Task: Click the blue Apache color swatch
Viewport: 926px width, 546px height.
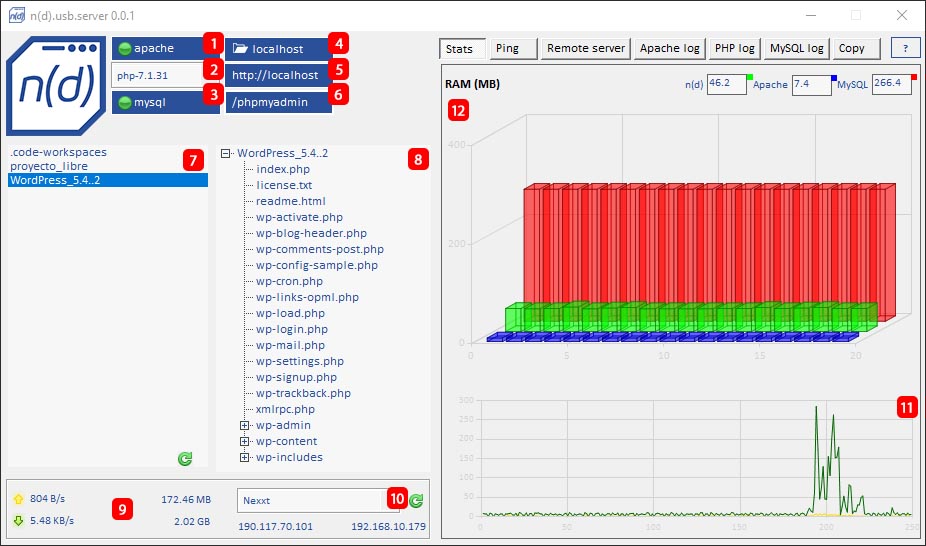Action: click(834, 77)
